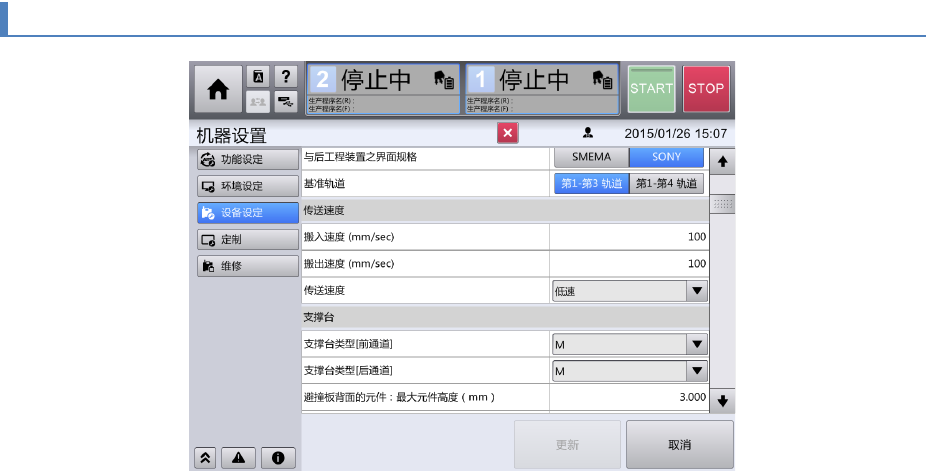The width and height of the screenshot is (926, 472).
Task: Go to the Home screen icon
Action: pyautogui.click(x=218, y=89)
